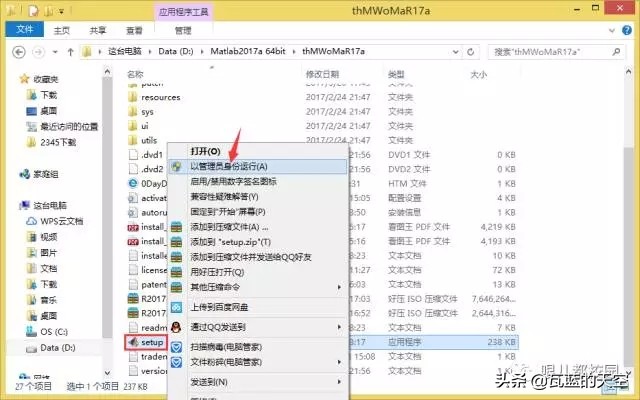Select the .dvd1 file icon
This screenshot has width=640, height=400.
pyautogui.click(x=133, y=155)
